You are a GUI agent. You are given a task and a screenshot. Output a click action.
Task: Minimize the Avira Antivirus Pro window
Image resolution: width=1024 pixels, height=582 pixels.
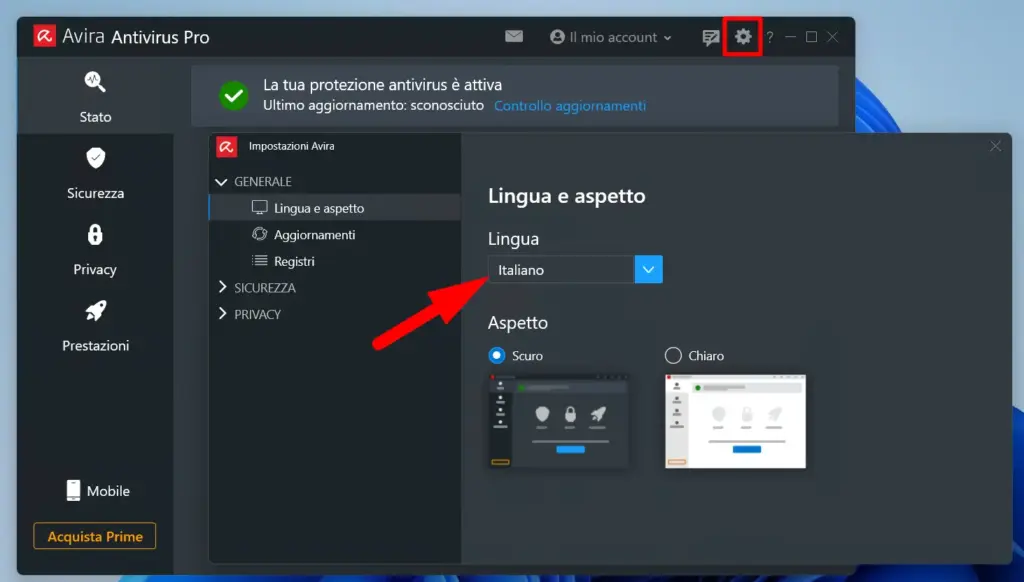click(790, 37)
